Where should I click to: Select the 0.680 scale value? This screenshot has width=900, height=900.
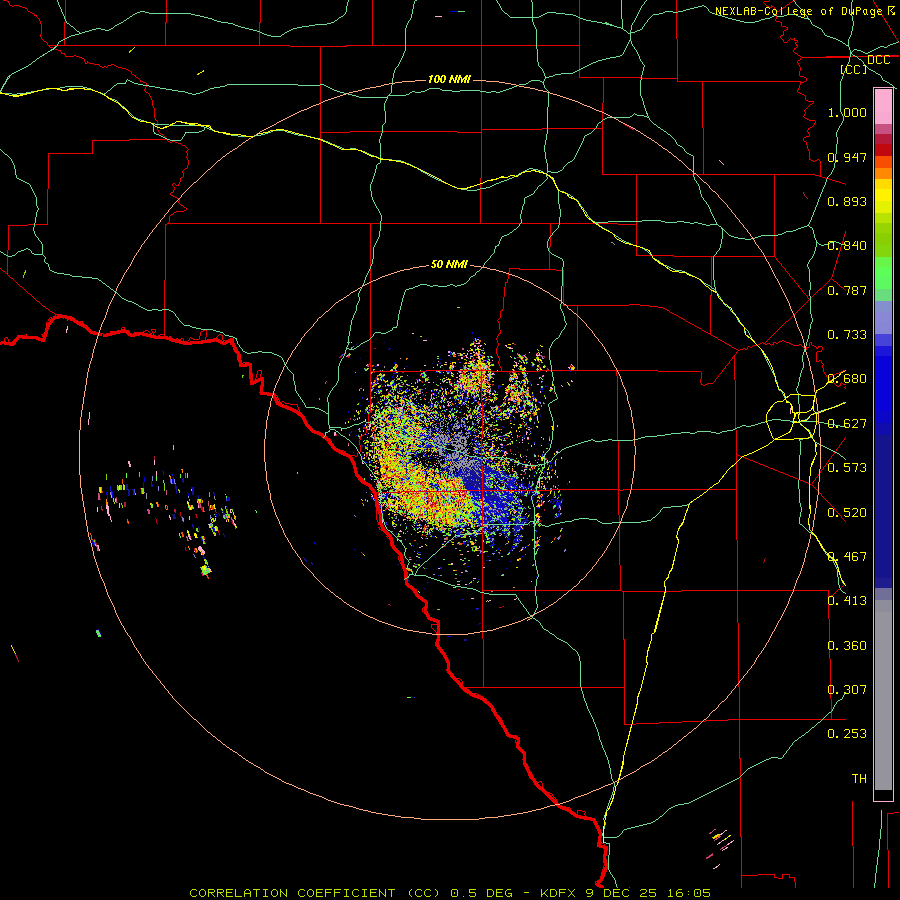[847, 379]
